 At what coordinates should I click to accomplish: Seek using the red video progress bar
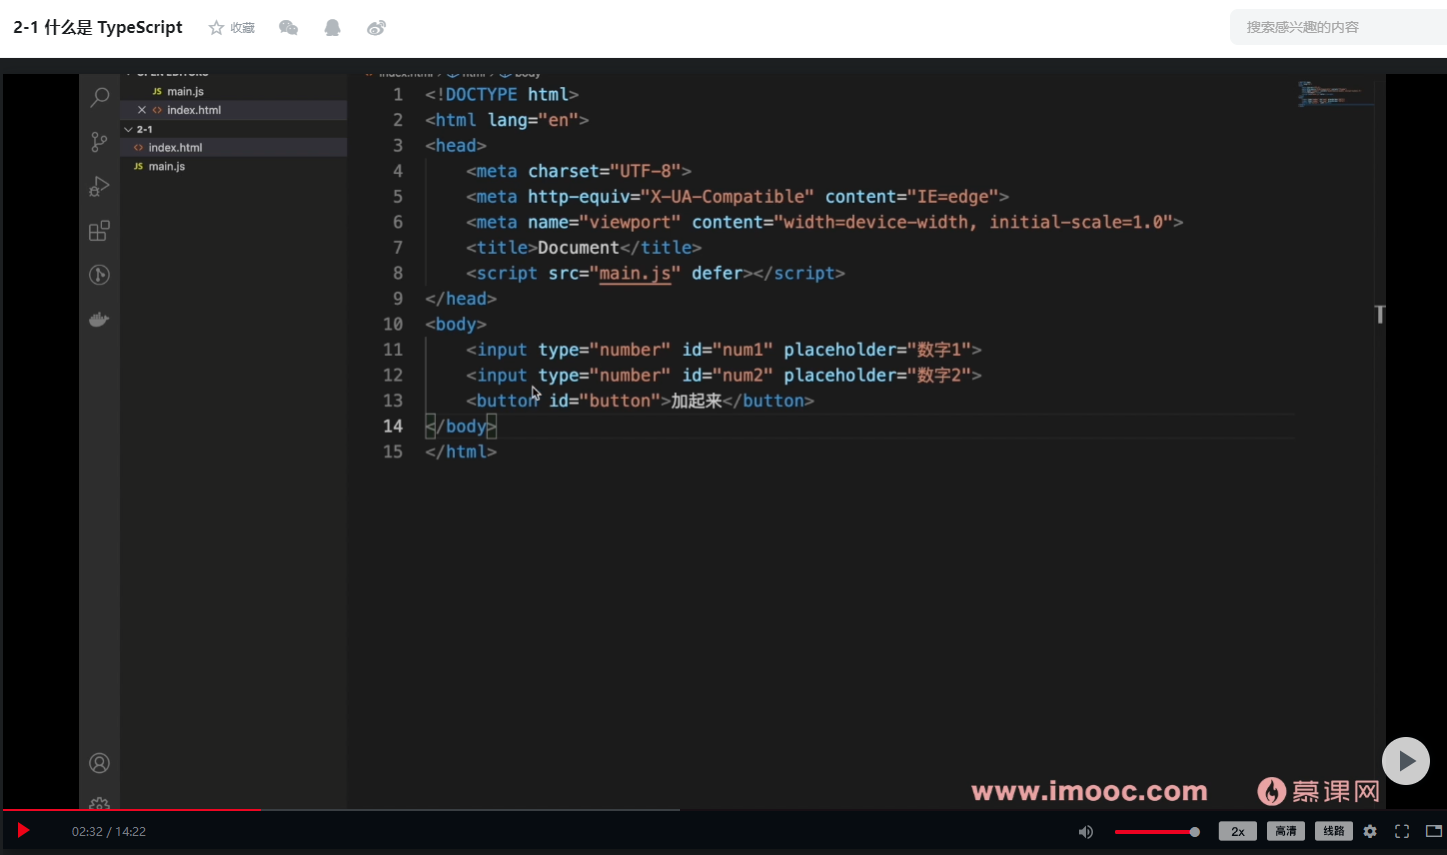(x=131, y=809)
